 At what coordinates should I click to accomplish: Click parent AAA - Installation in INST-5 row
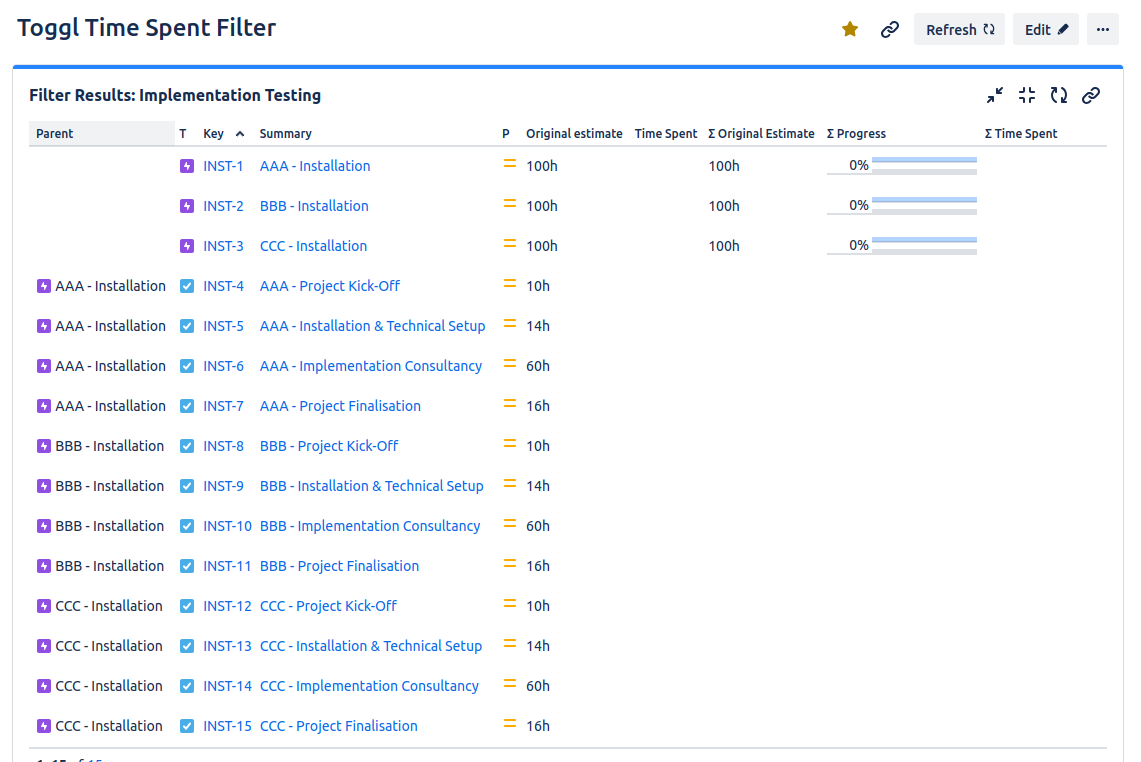pos(111,326)
